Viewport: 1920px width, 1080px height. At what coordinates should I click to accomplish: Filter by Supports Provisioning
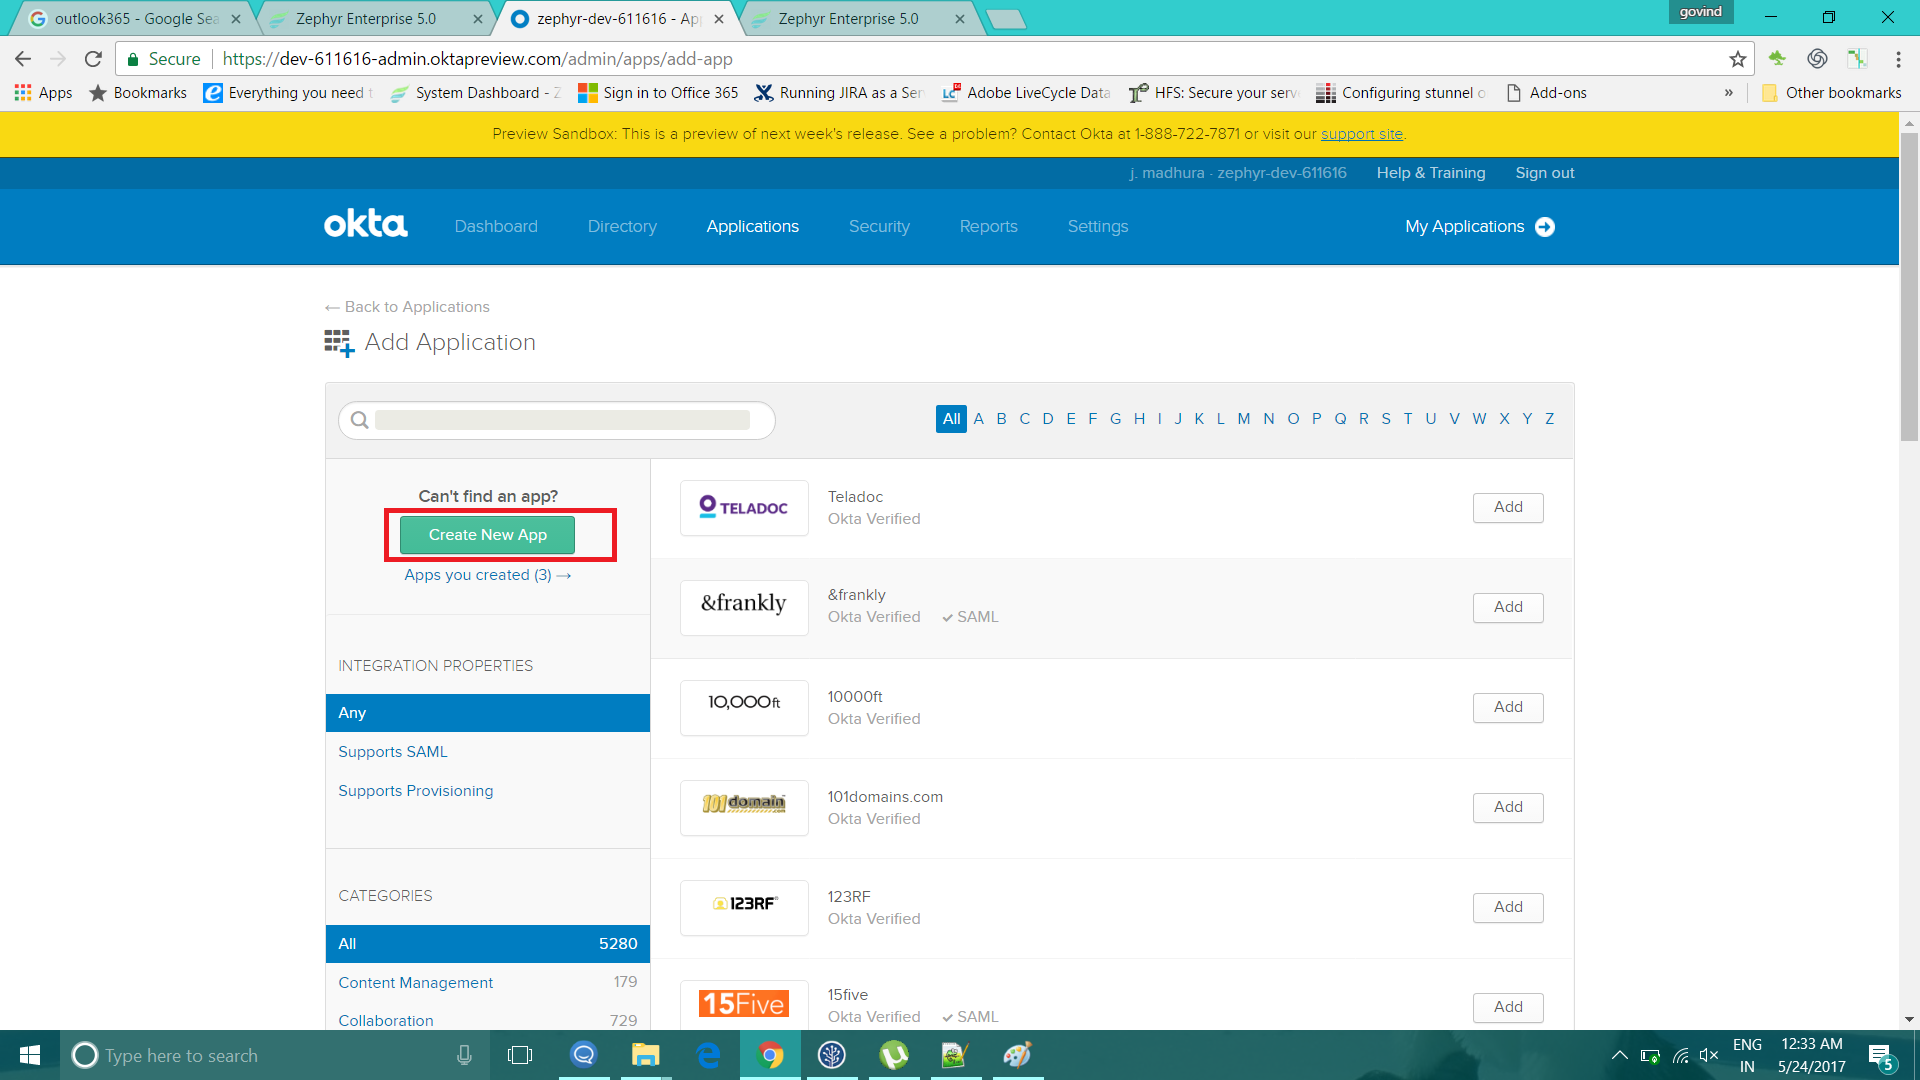415,791
